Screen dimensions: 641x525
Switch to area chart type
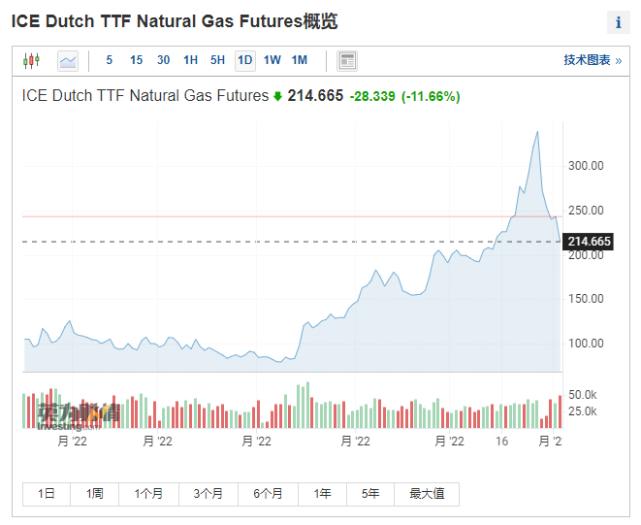pyautogui.click(x=68, y=60)
